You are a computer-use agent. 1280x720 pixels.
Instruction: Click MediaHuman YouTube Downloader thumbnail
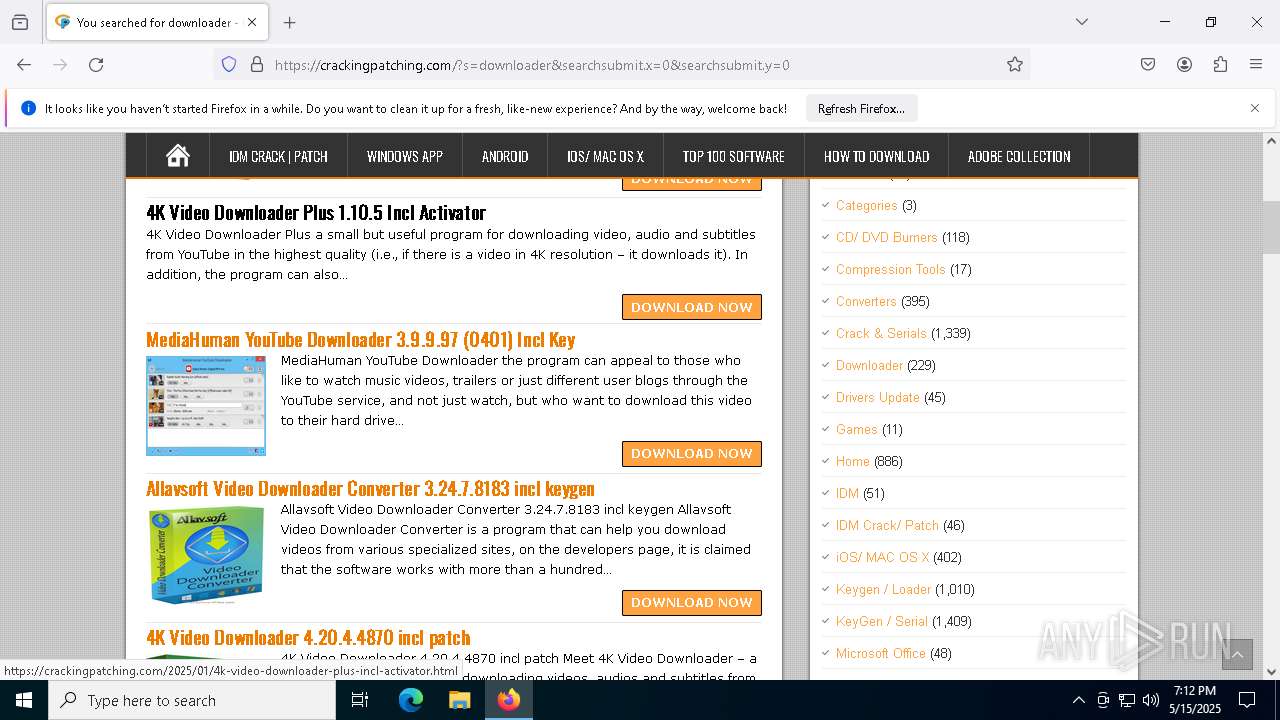tap(206, 406)
